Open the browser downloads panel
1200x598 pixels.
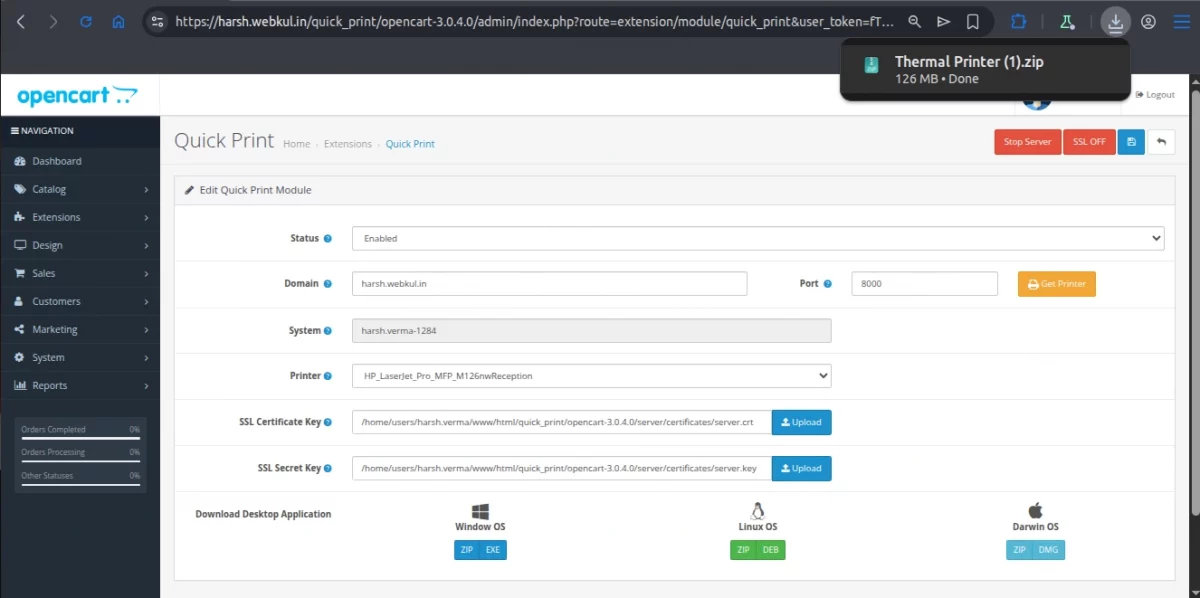pos(1115,20)
